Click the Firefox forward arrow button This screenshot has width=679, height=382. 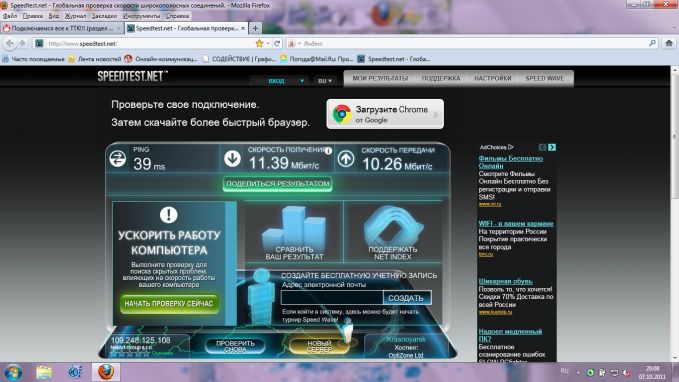[x=22, y=43]
